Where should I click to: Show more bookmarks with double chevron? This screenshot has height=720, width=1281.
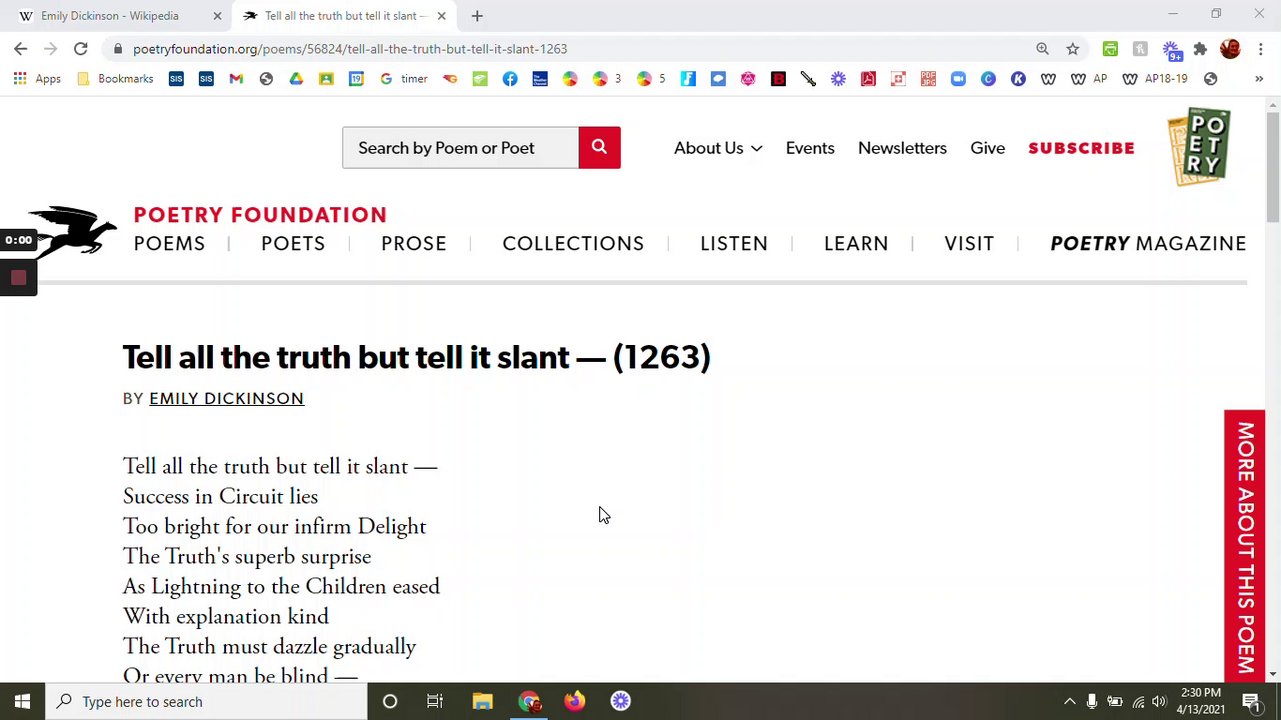(x=1259, y=79)
